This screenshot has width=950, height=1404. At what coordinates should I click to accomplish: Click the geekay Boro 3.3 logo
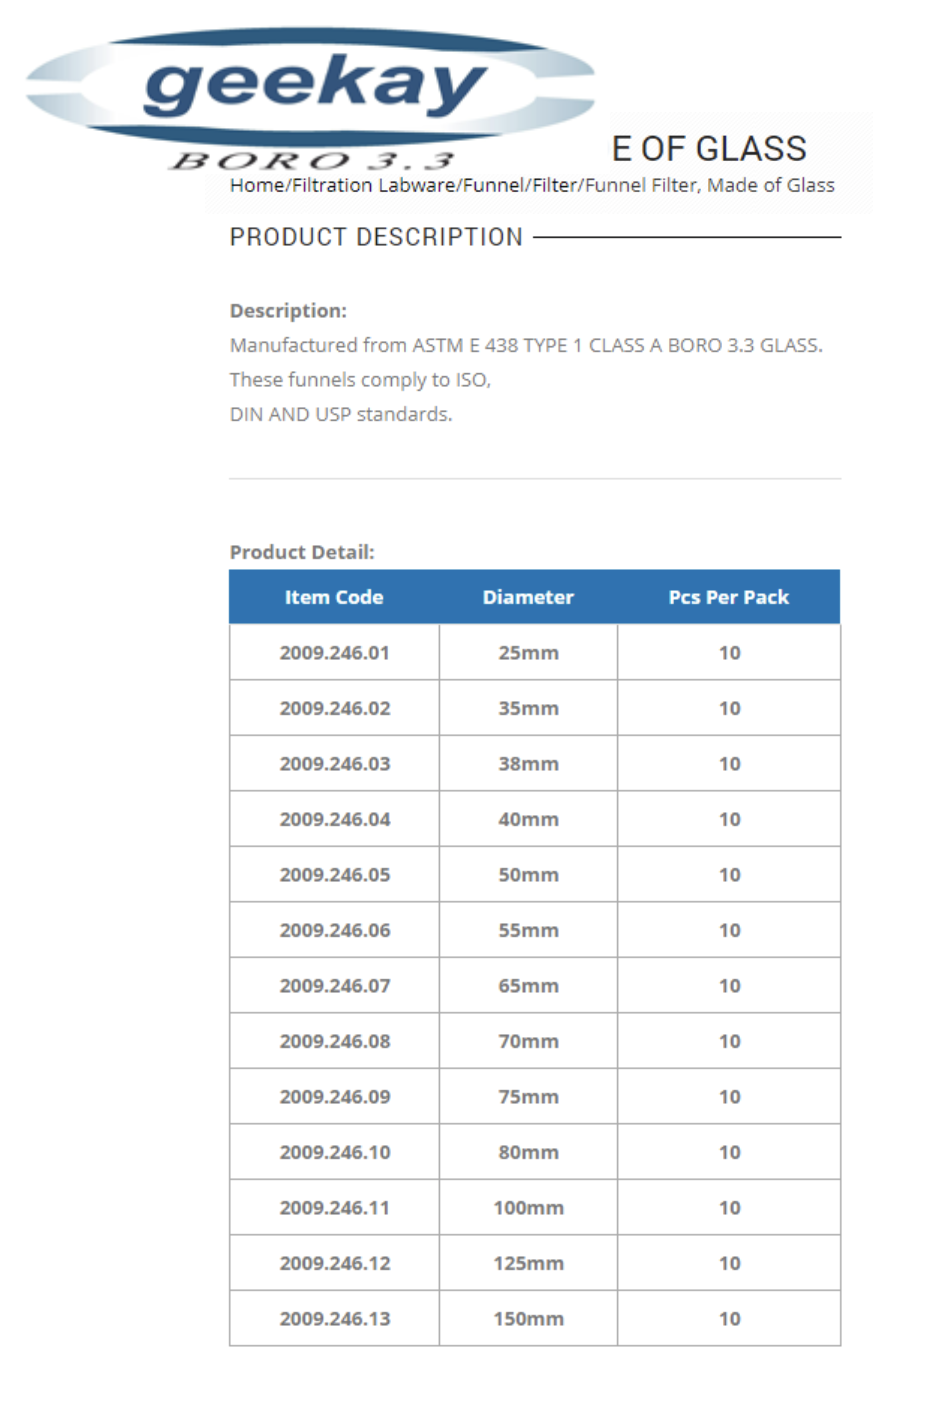(x=310, y=100)
